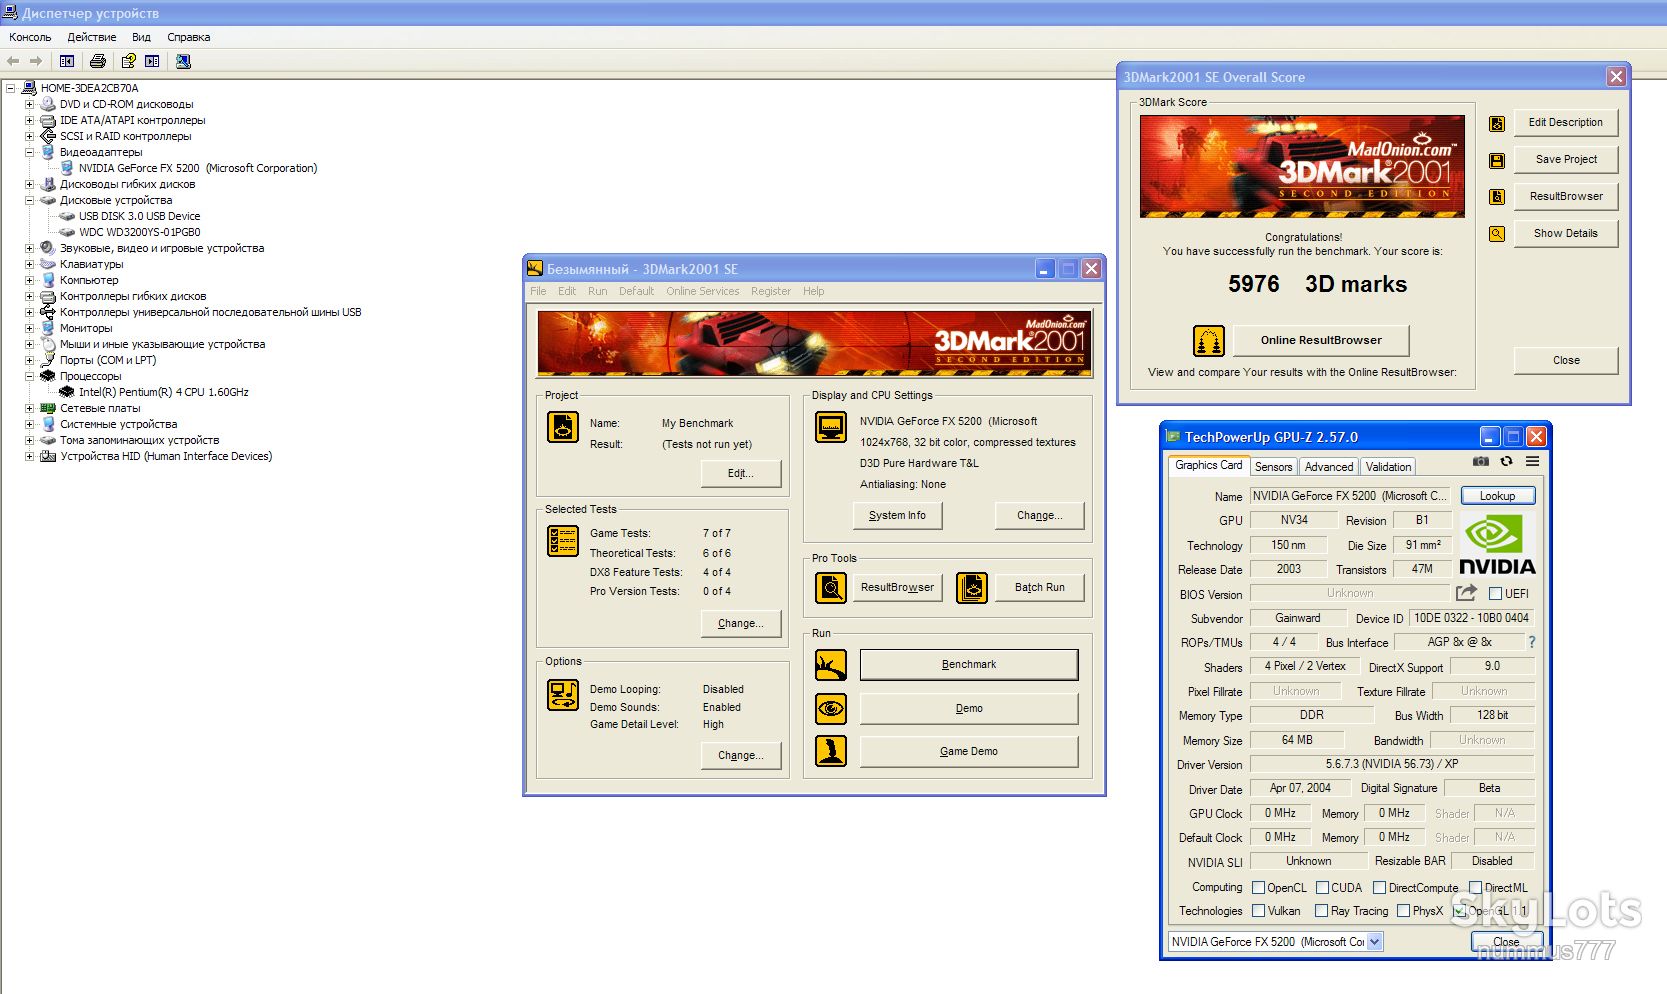The width and height of the screenshot is (1667, 994).
Task: Click the icon left of Online ResultBrowser button
Action: pos(1209,341)
